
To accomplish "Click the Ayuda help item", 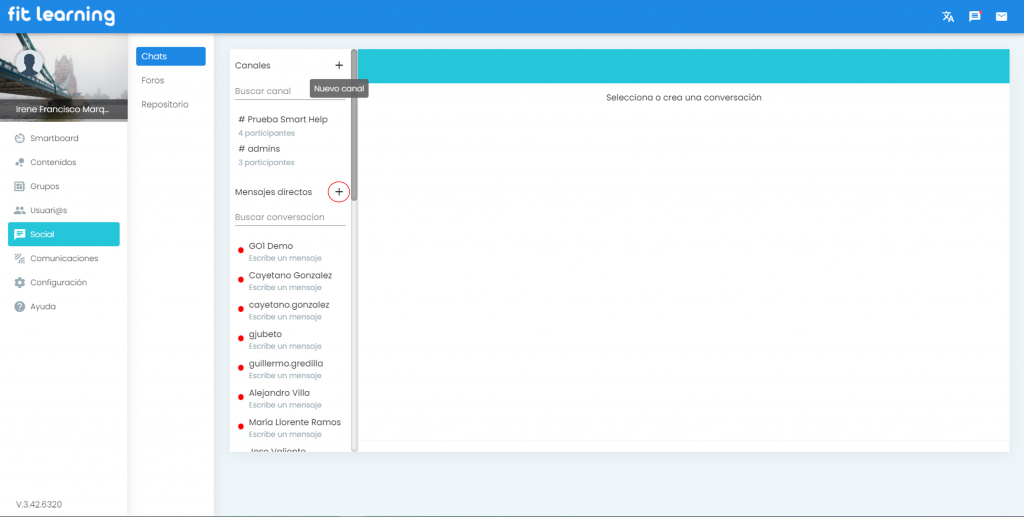I will tap(43, 306).
